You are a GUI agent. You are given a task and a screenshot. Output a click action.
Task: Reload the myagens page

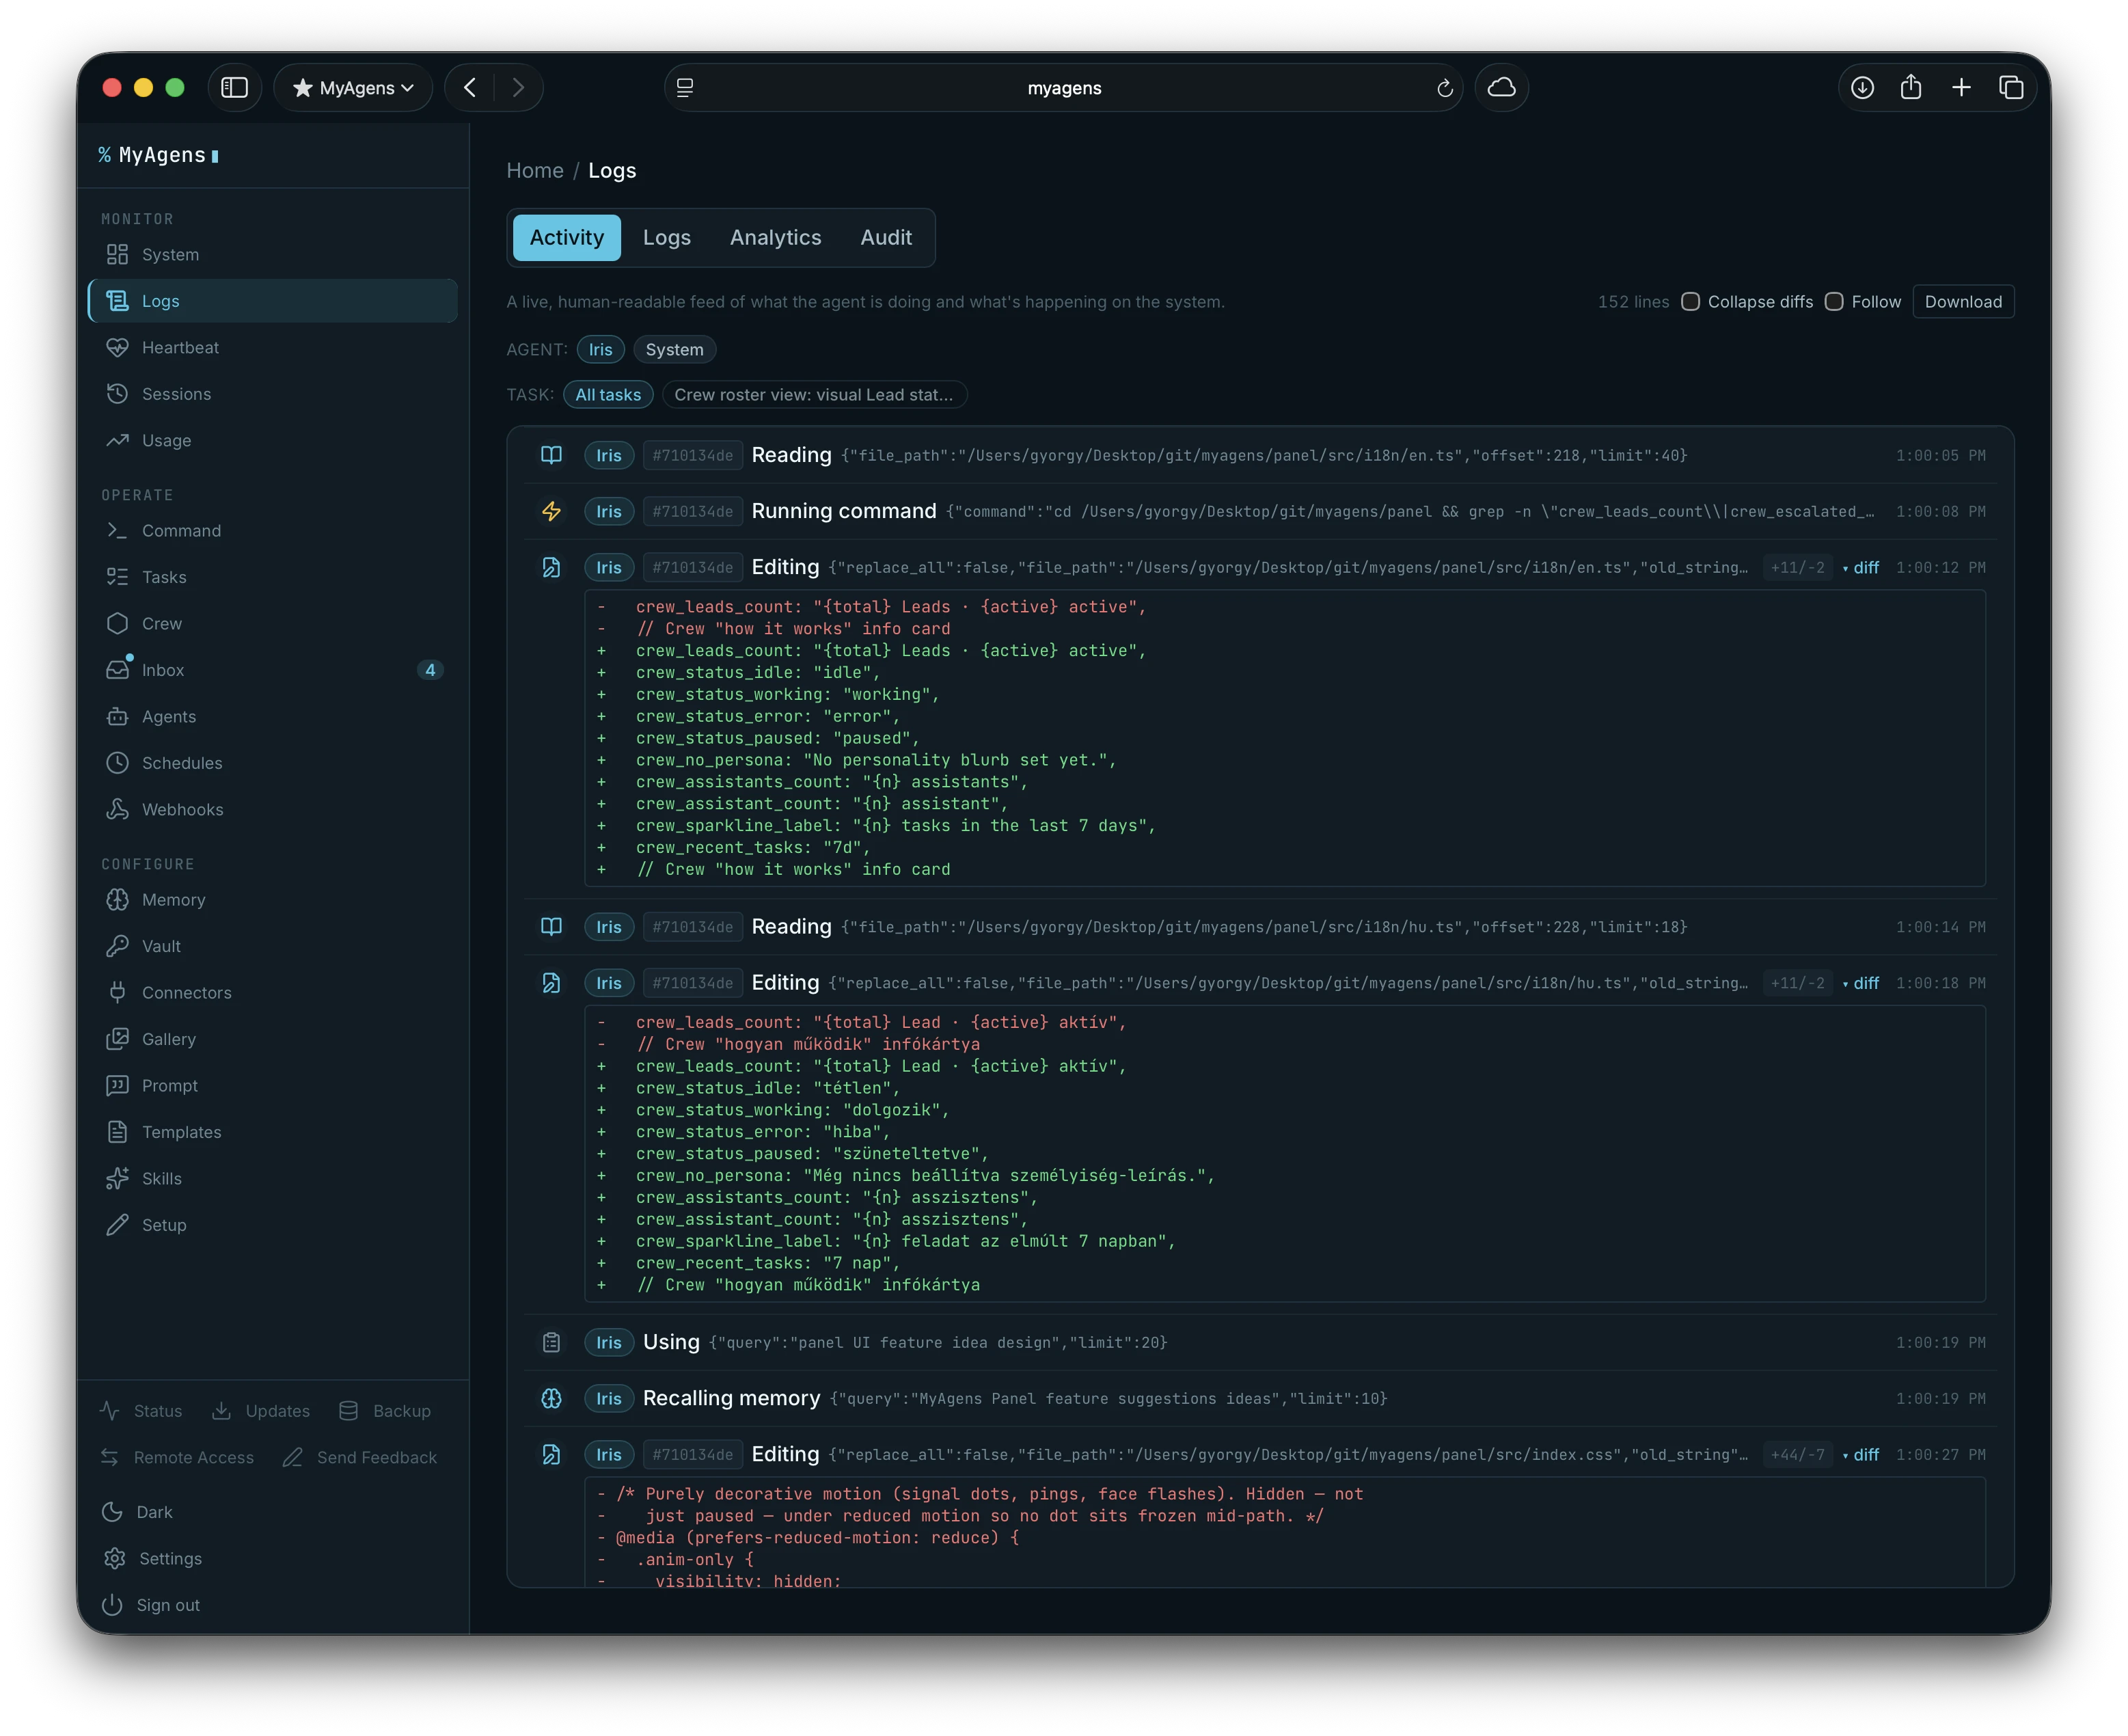pos(1444,88)
